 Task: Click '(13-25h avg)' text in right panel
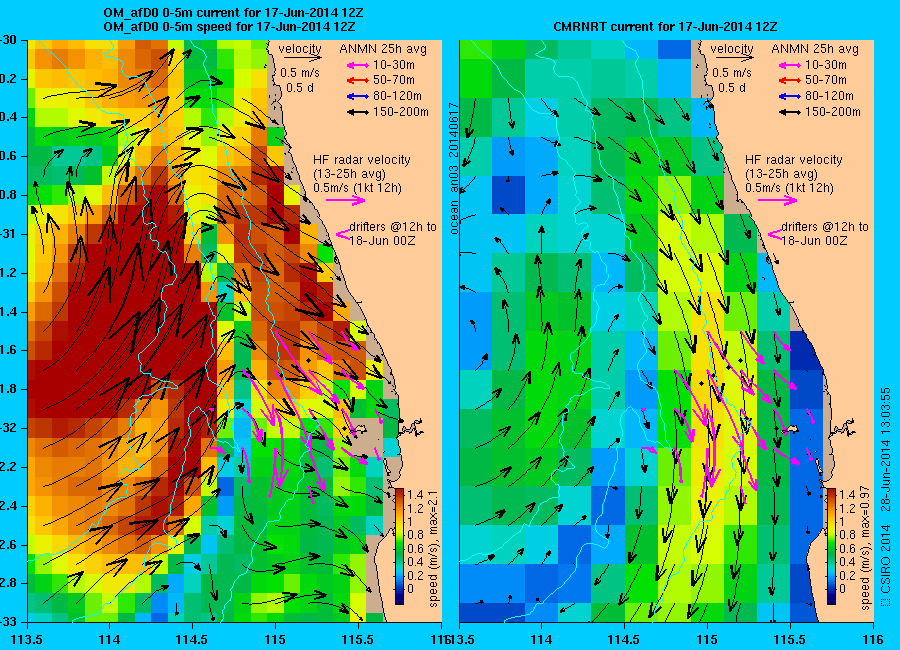point(782,174)
